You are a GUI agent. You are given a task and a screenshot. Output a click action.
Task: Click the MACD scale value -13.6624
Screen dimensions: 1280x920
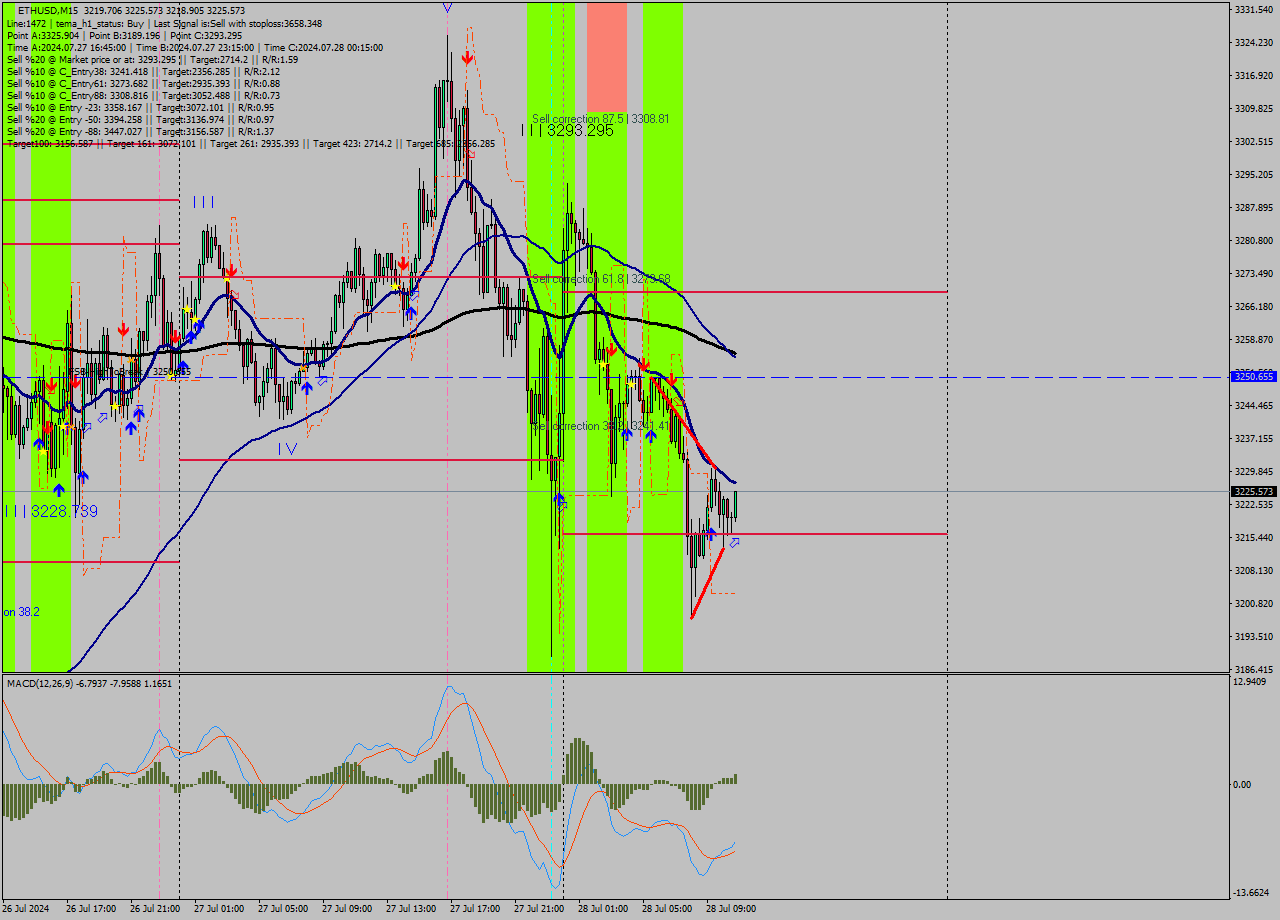1252,892
